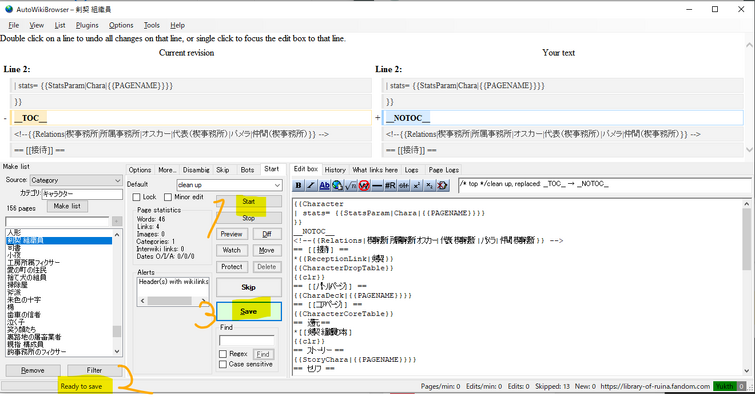The width and height of the screenshot is (755, 399).
Task: Apply superscript x² icon
Action: (417, 185)
